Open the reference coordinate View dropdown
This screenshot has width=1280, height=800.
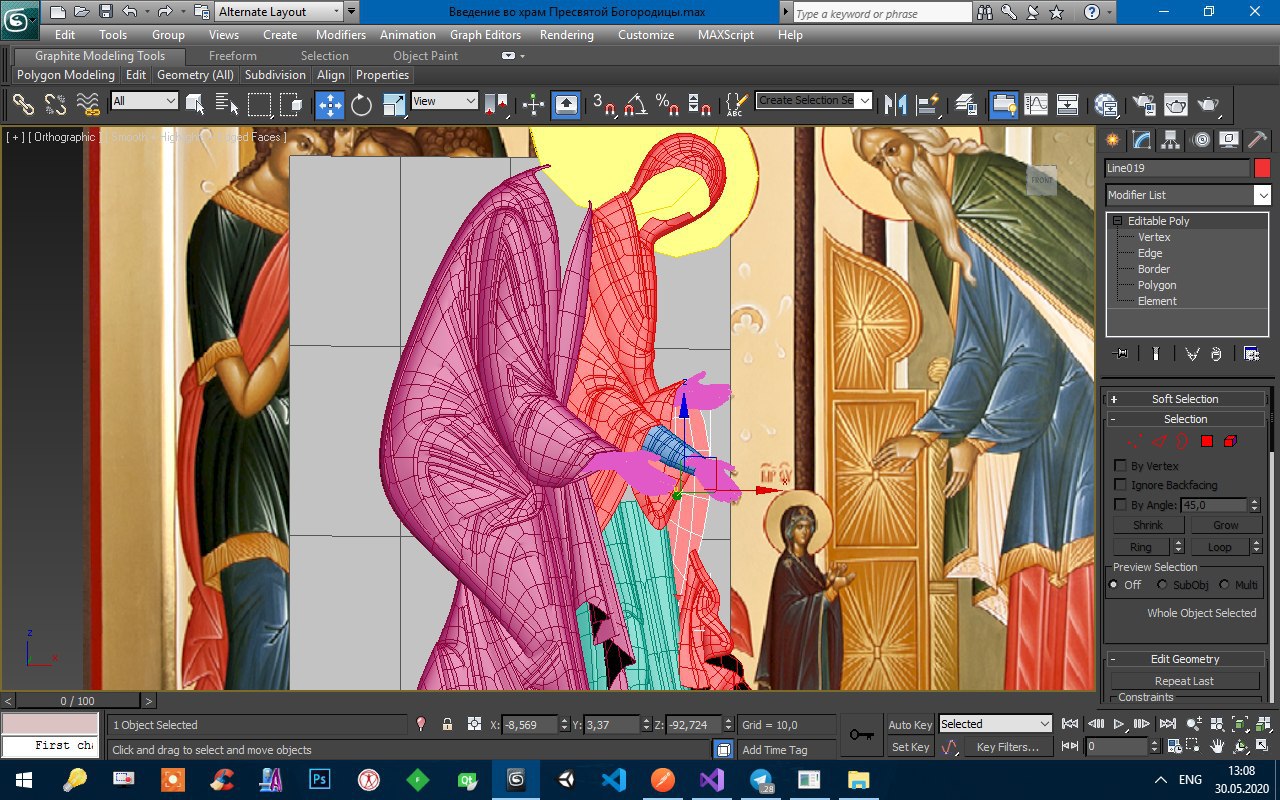[445, 101]
